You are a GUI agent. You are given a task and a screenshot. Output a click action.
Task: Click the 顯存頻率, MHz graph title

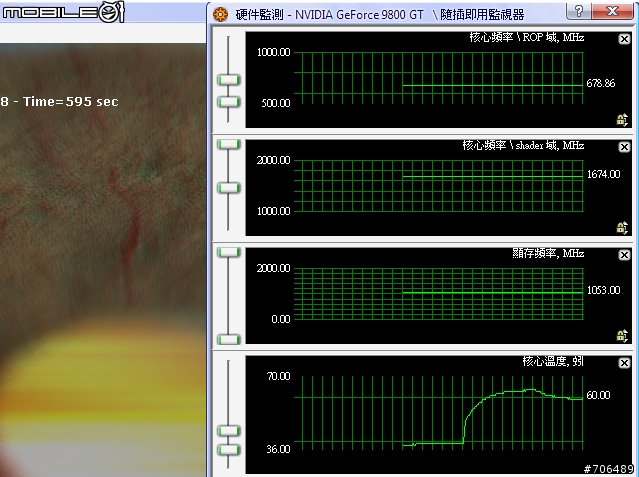(548, 254)
